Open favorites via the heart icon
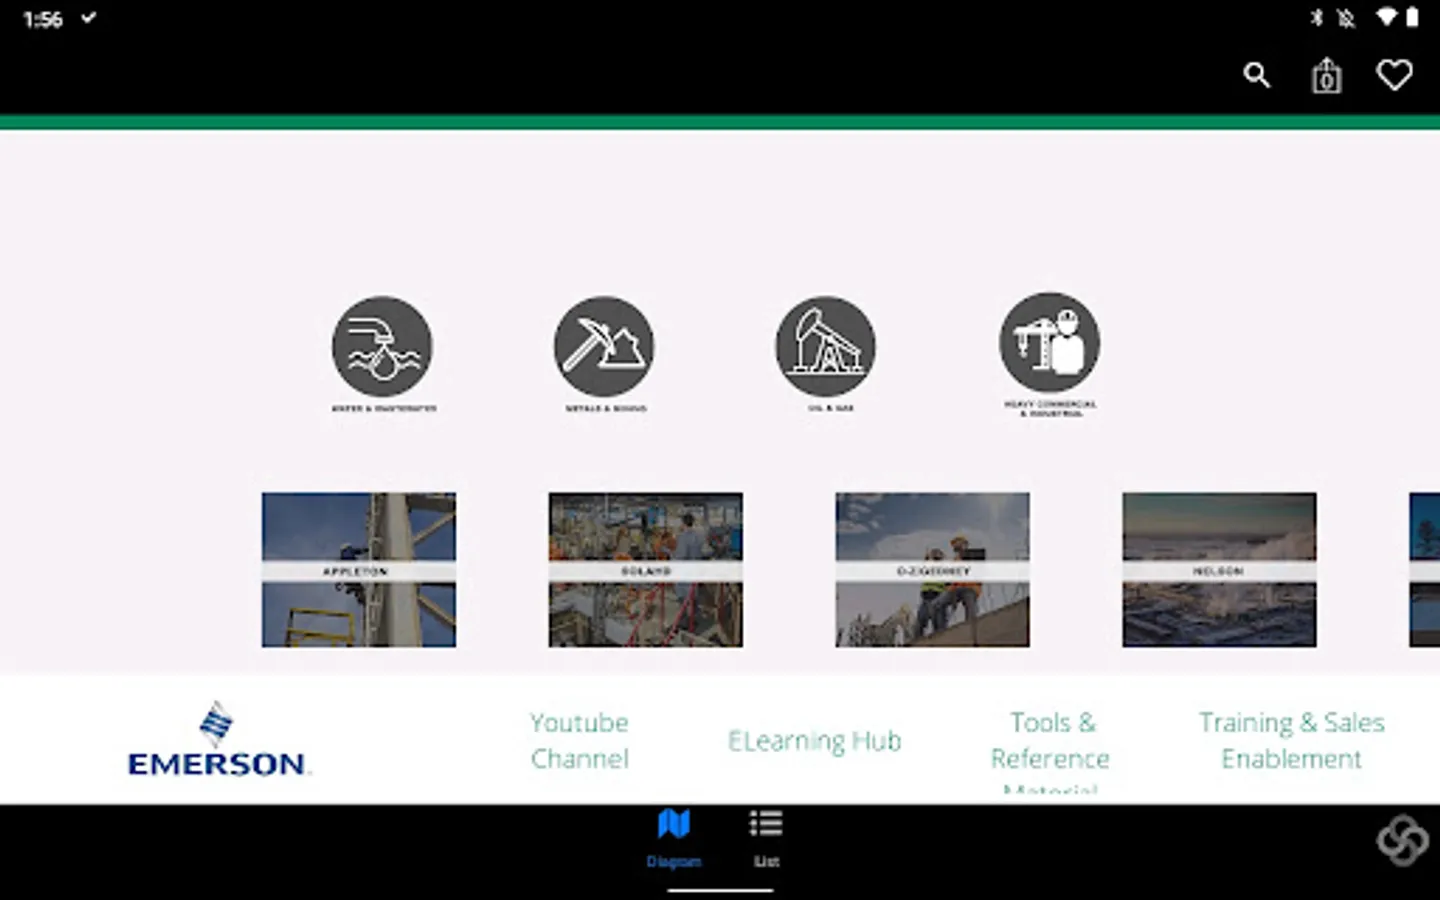1440x900 pixels. point(1394,74)
